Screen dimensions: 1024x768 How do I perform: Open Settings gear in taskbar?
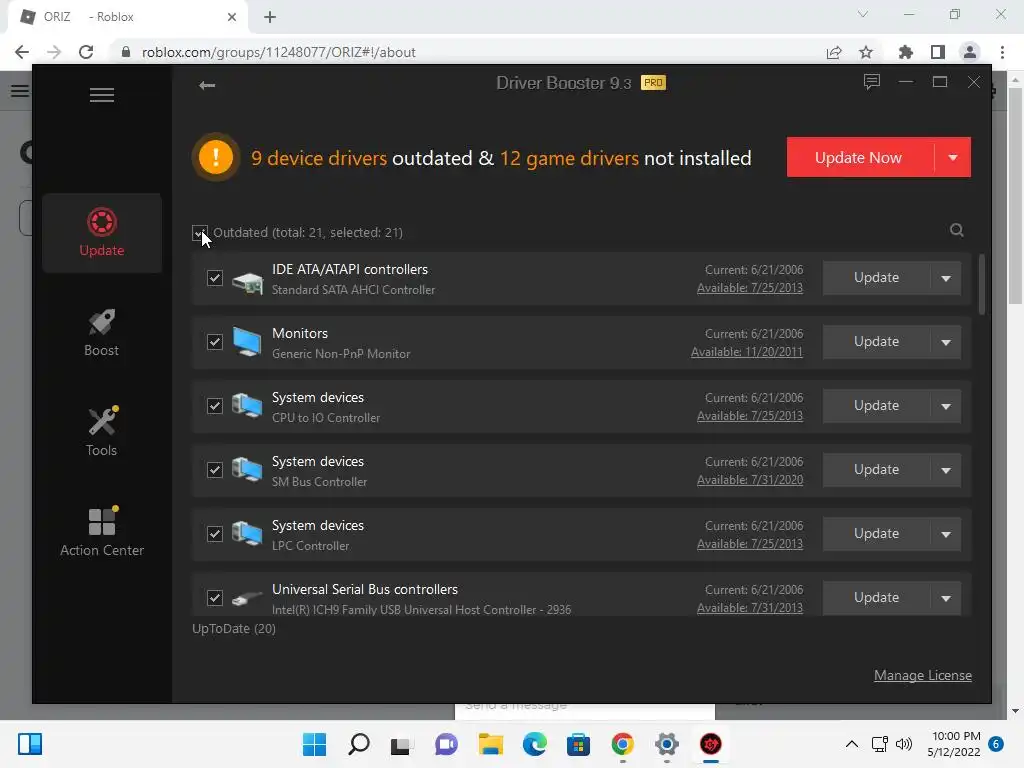tap(667, 744)
